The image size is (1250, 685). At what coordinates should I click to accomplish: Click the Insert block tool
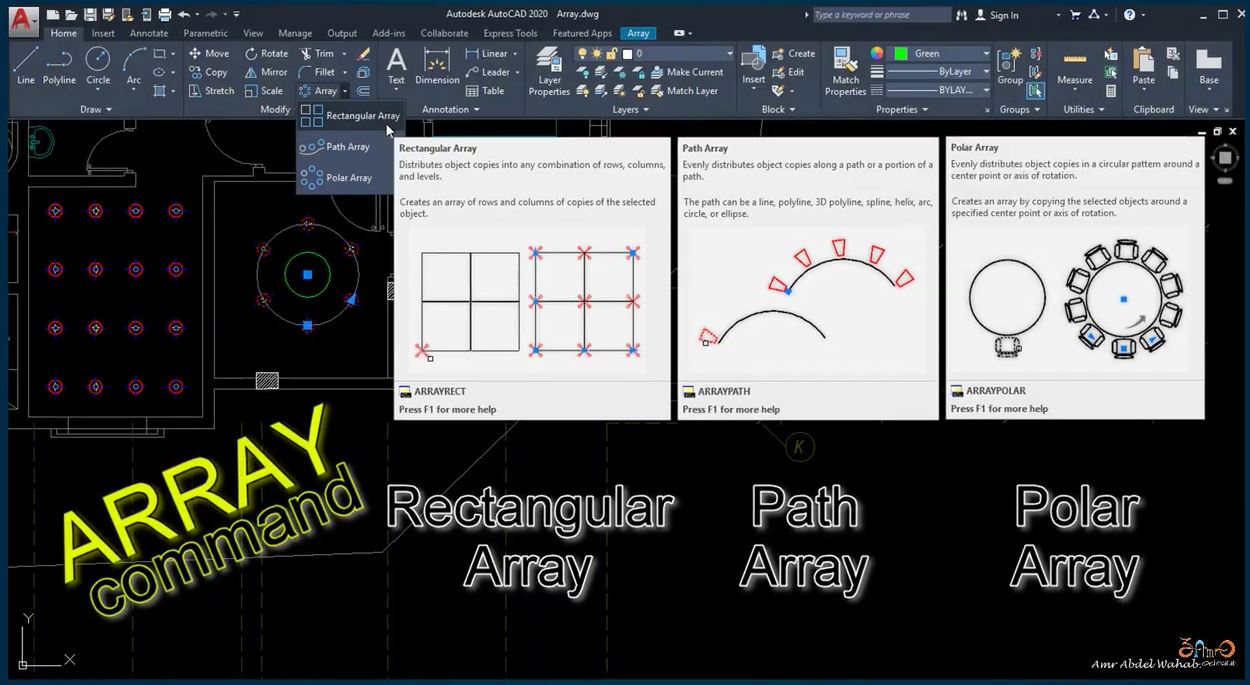[x=753, y=66]
